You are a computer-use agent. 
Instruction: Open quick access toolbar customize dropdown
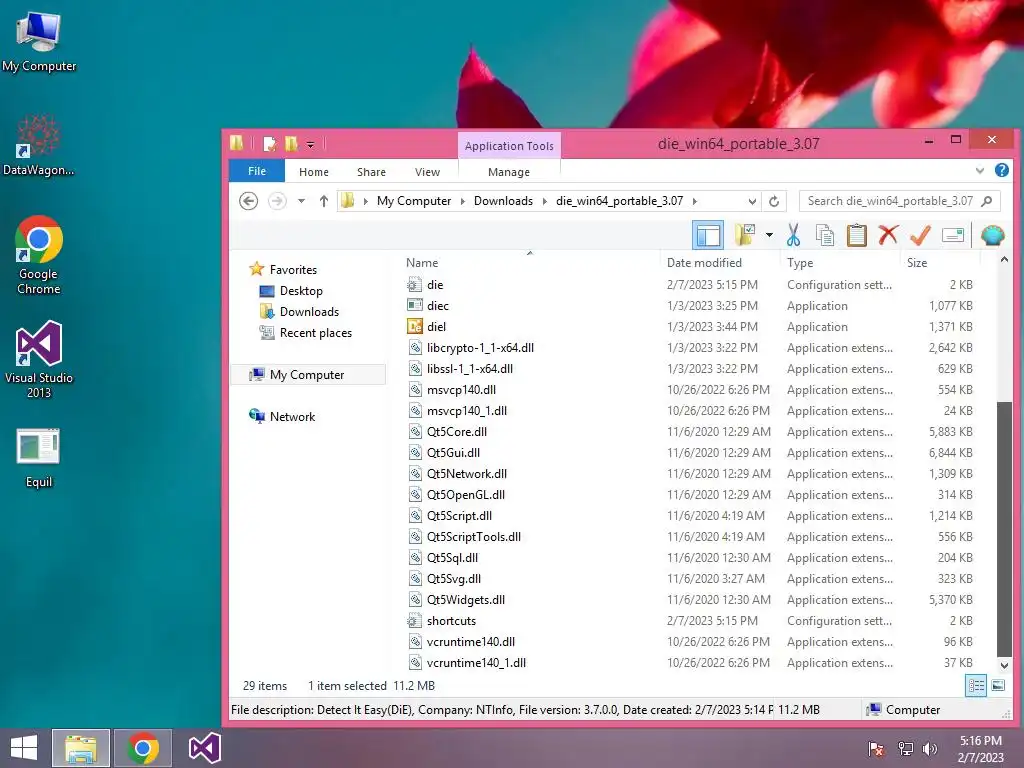click(x=310, y=144)
